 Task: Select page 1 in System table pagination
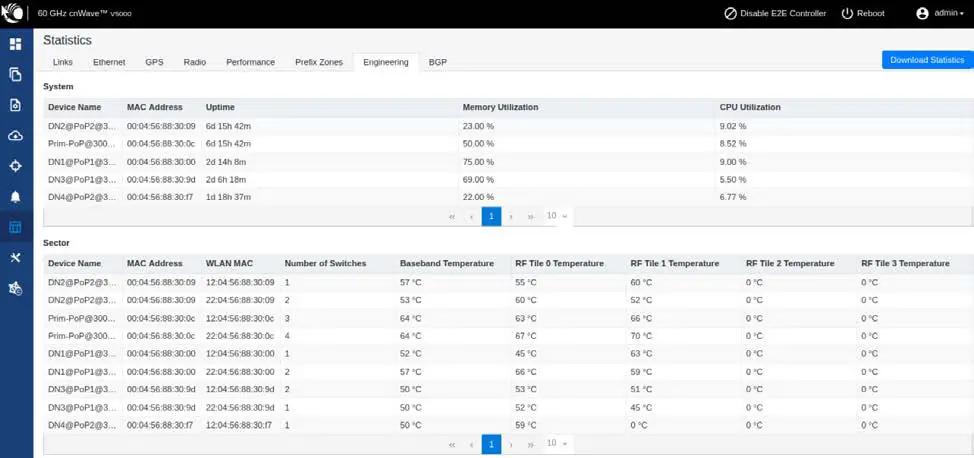click(491, 216)
